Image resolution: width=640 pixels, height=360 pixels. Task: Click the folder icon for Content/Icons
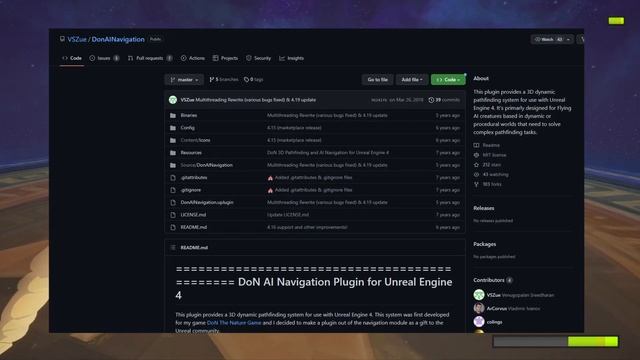173,140
